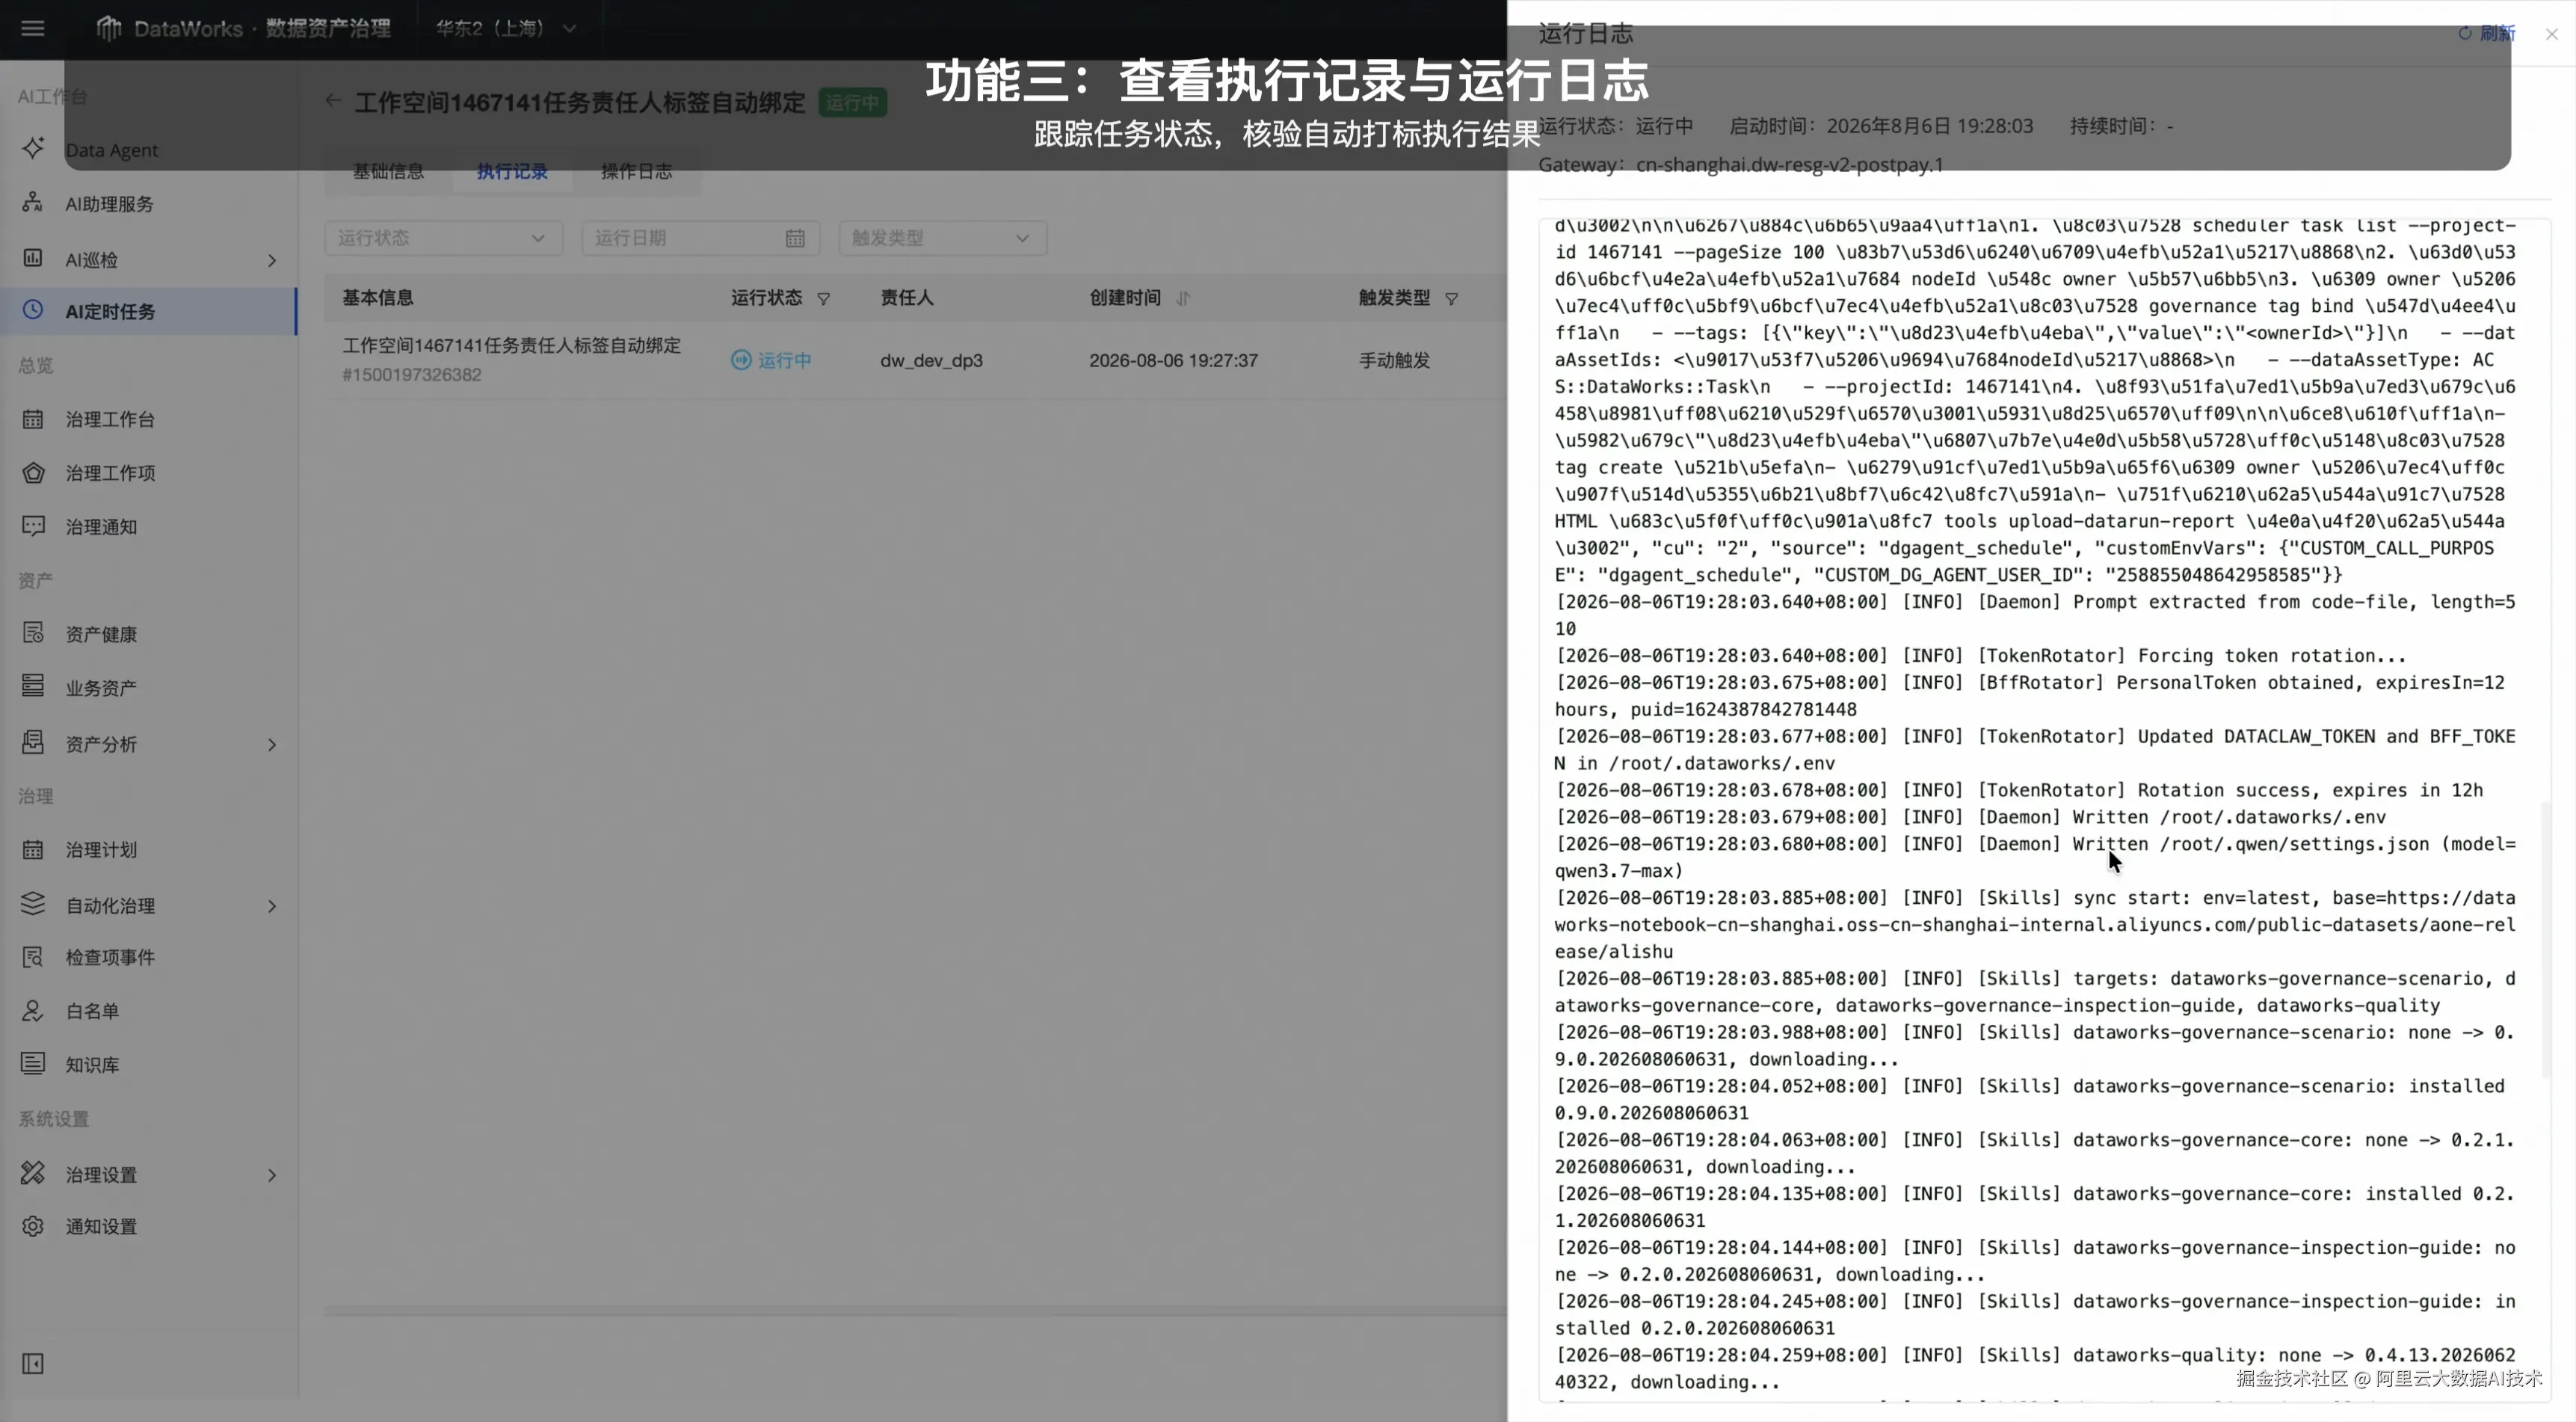Click the 创建时间 column sort icon
2576x1422 pixels.
(1183, 299)
